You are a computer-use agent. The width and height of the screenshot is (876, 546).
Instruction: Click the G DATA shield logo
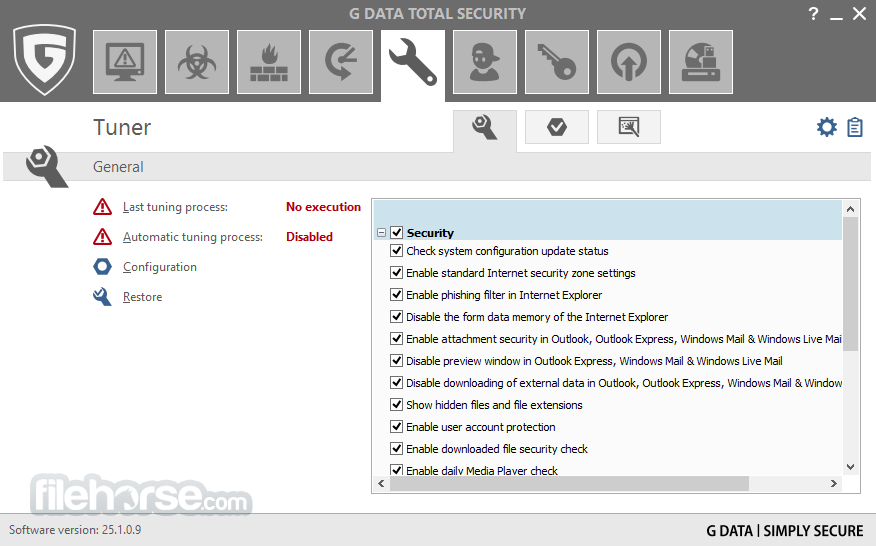pyautogui.click(x=45, y=60)
